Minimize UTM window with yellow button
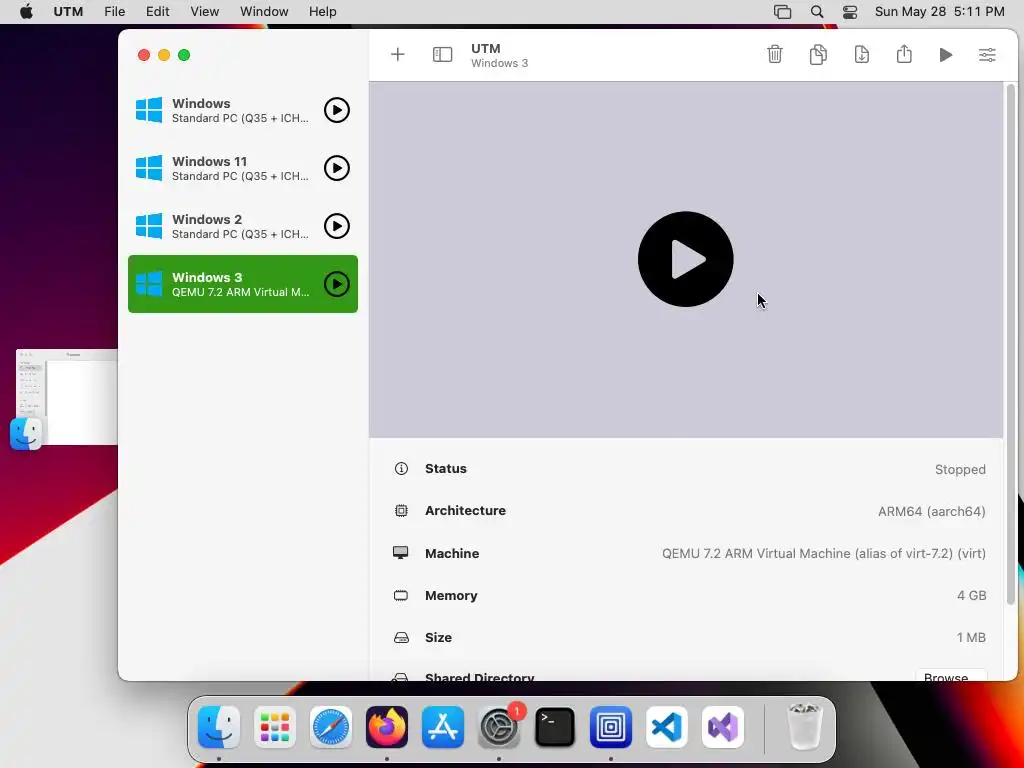 [164, 55]
